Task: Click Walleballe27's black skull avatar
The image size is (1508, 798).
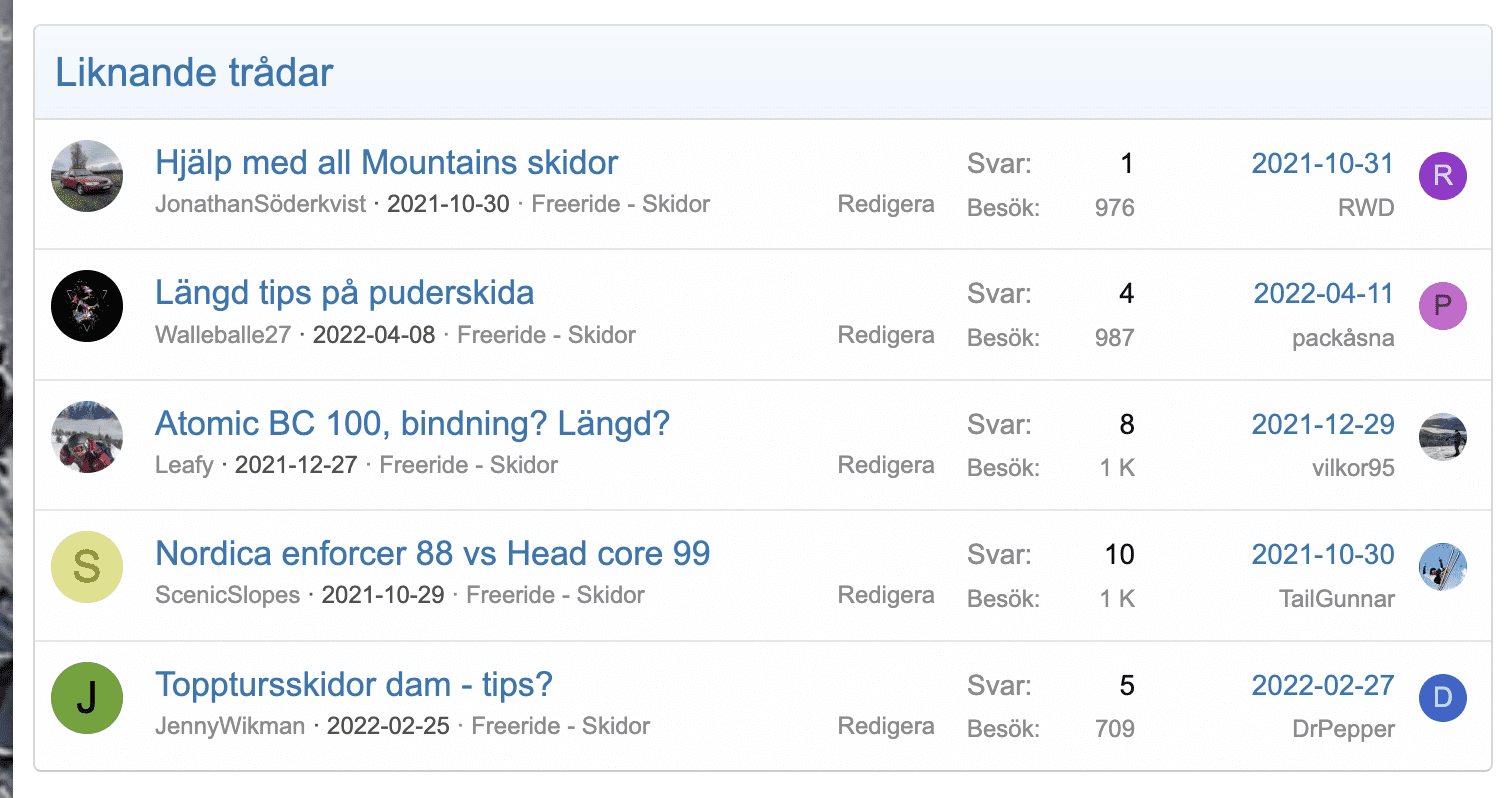Action: tap(87, 306)
